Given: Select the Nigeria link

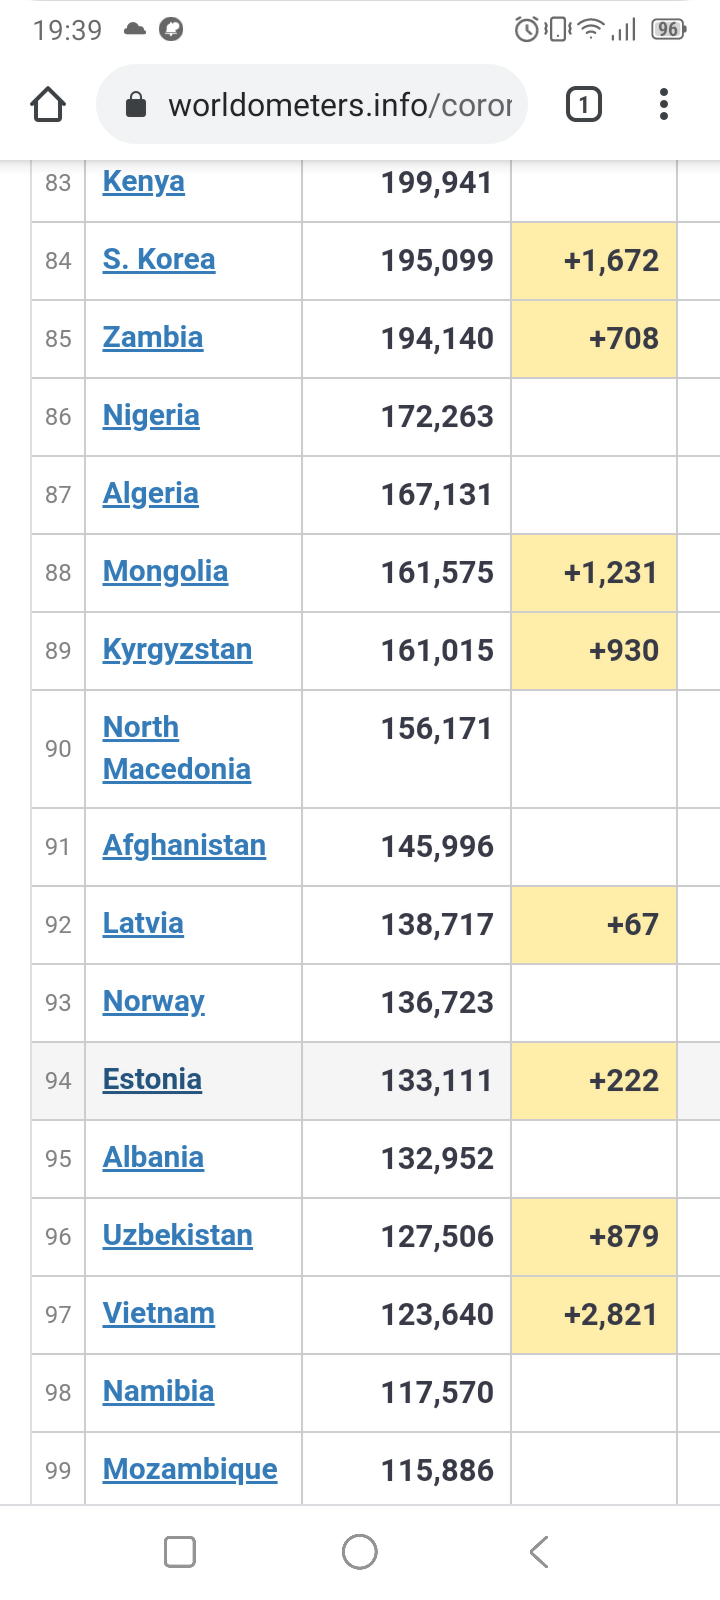Looking at the screenshot, I should [151, 416].
